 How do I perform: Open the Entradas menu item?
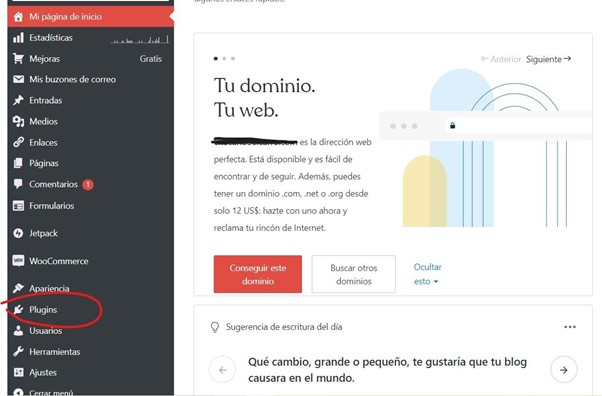point(91,100)
